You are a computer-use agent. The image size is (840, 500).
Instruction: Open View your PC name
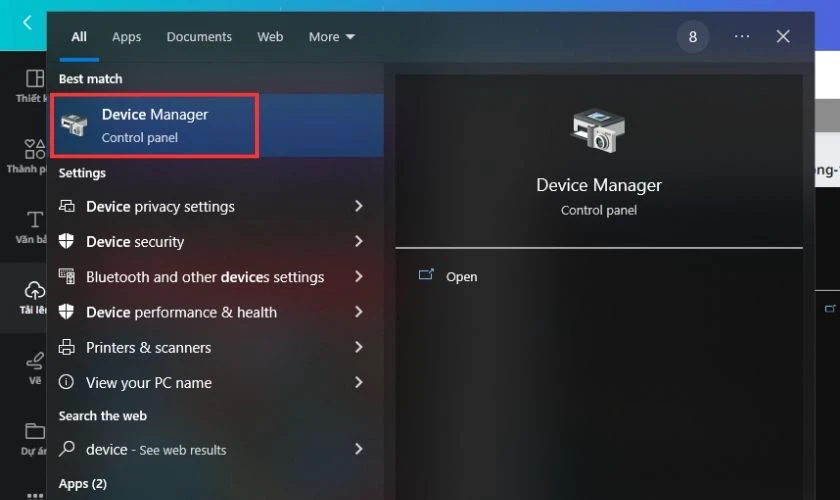215,383
